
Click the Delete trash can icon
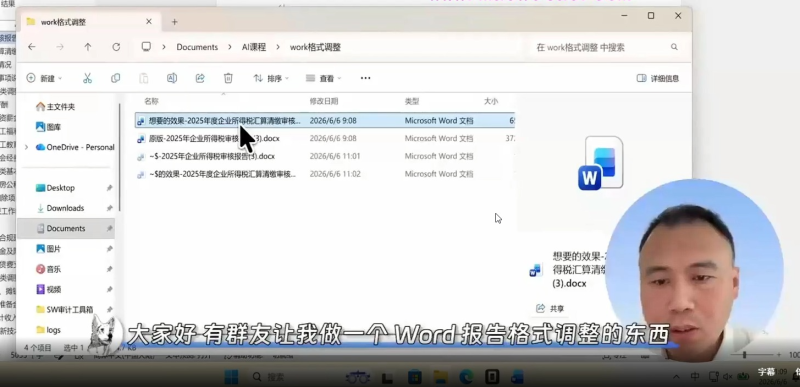click(228, 78)
